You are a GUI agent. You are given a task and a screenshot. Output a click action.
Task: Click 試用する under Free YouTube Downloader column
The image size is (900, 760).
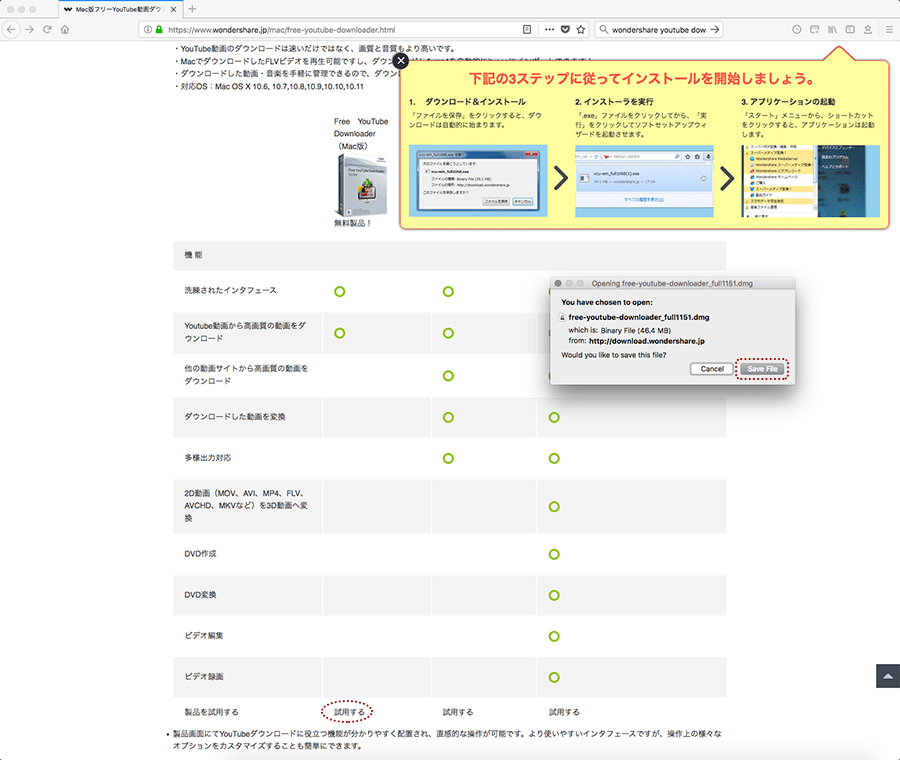coord(349,712)
